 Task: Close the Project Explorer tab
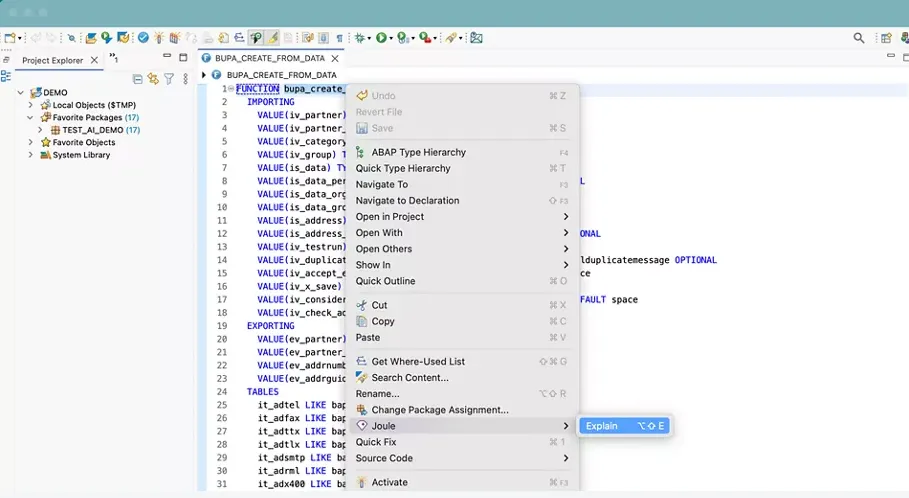tap(95, 60)
